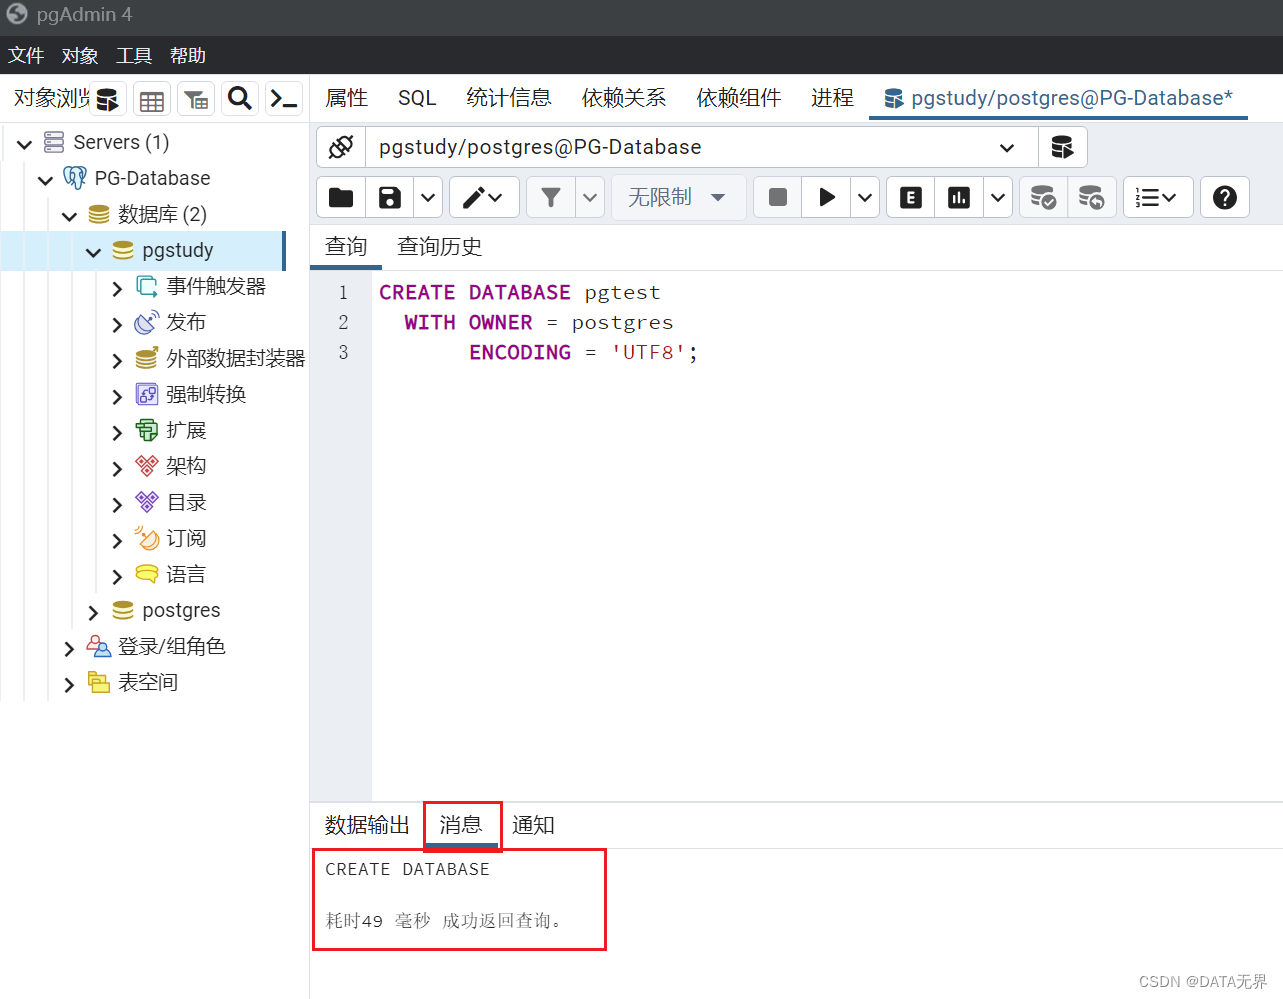Open the list-icon dropdown before the help button
Viewport: 1283px width, 999px height.
[x=1157, y=197]
